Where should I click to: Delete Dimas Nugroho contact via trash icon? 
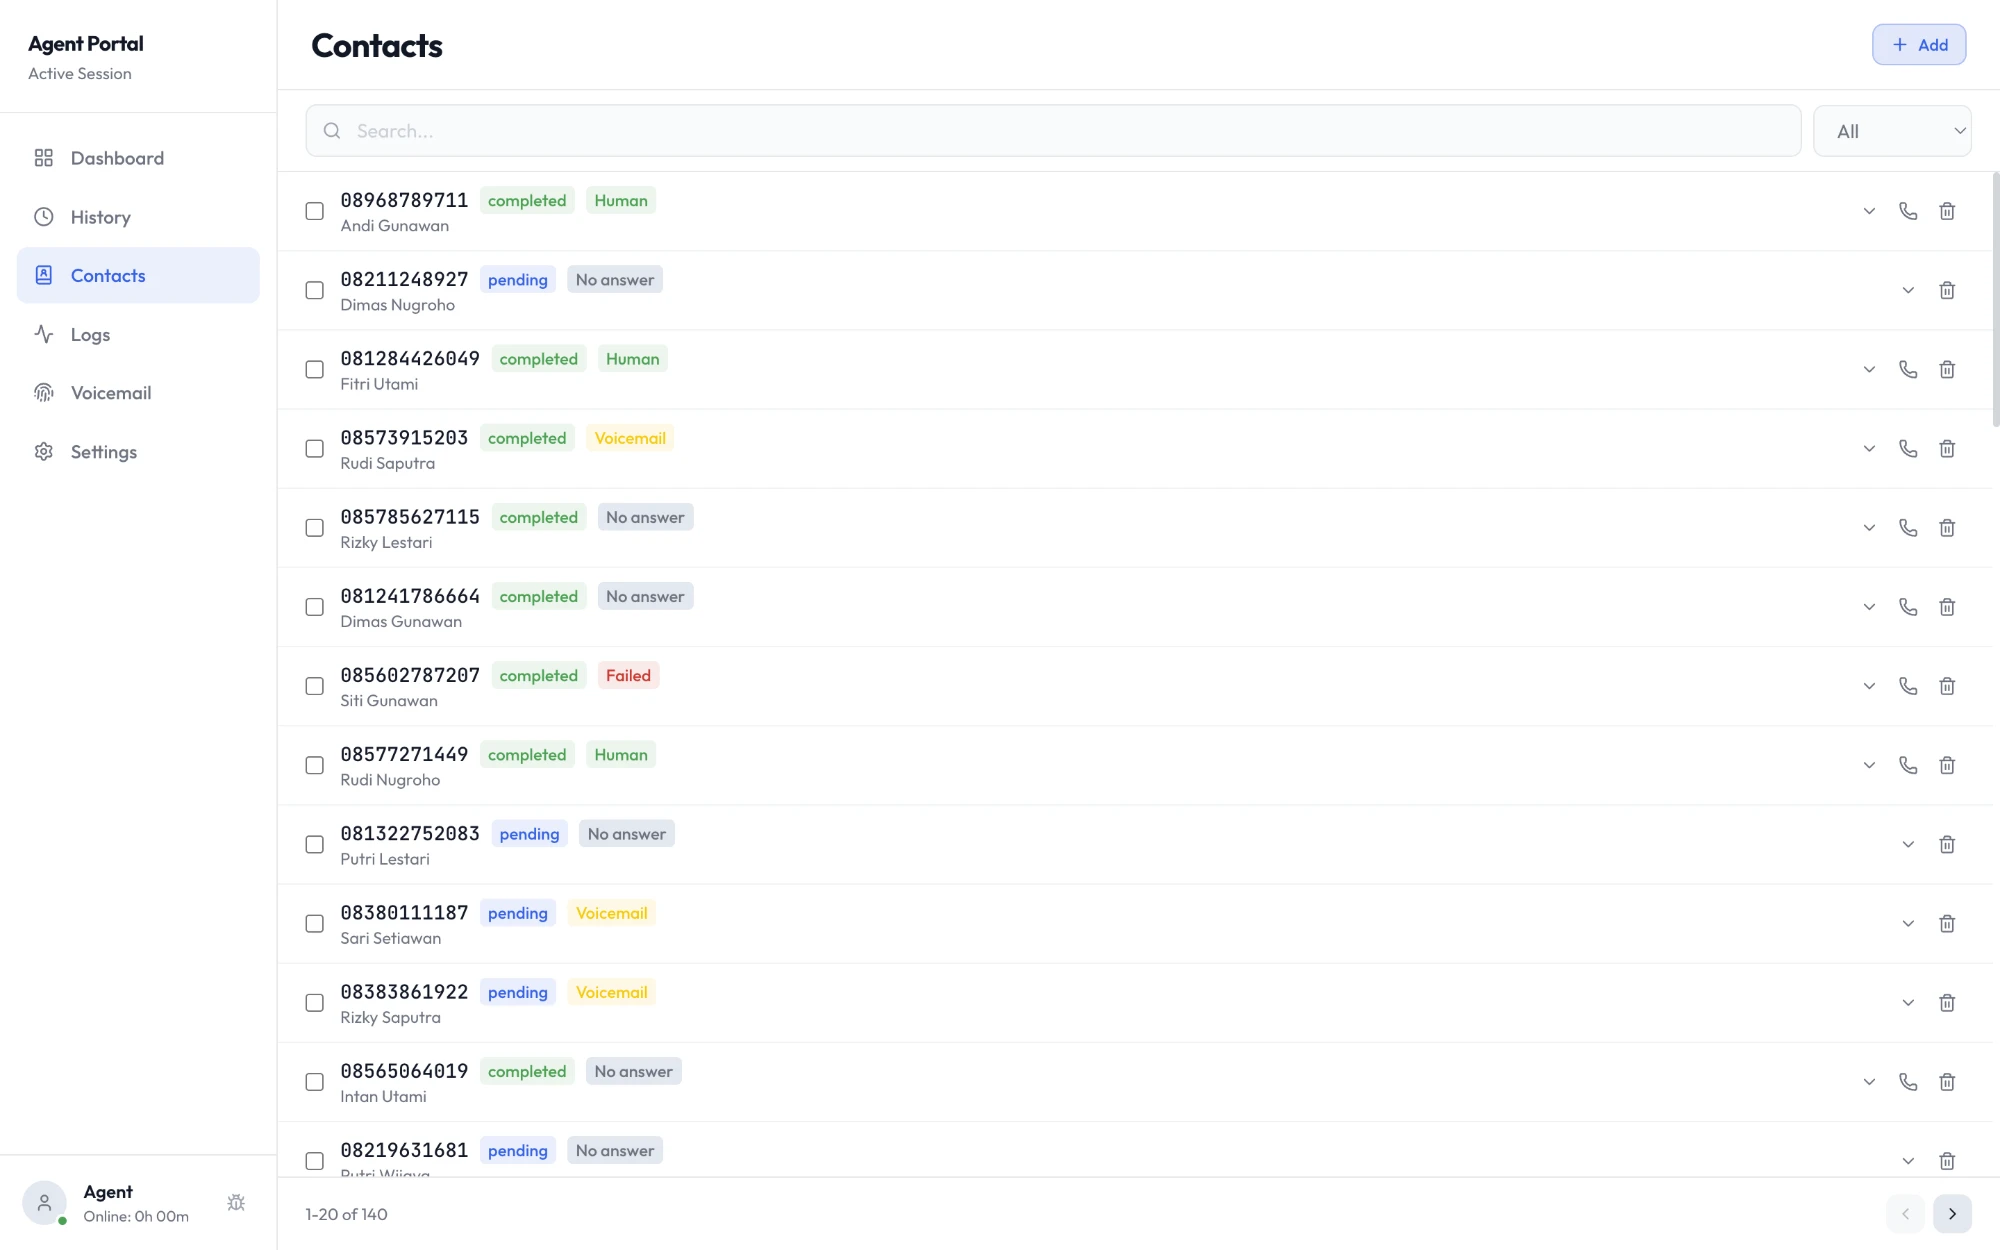(x=1947, y=290)
